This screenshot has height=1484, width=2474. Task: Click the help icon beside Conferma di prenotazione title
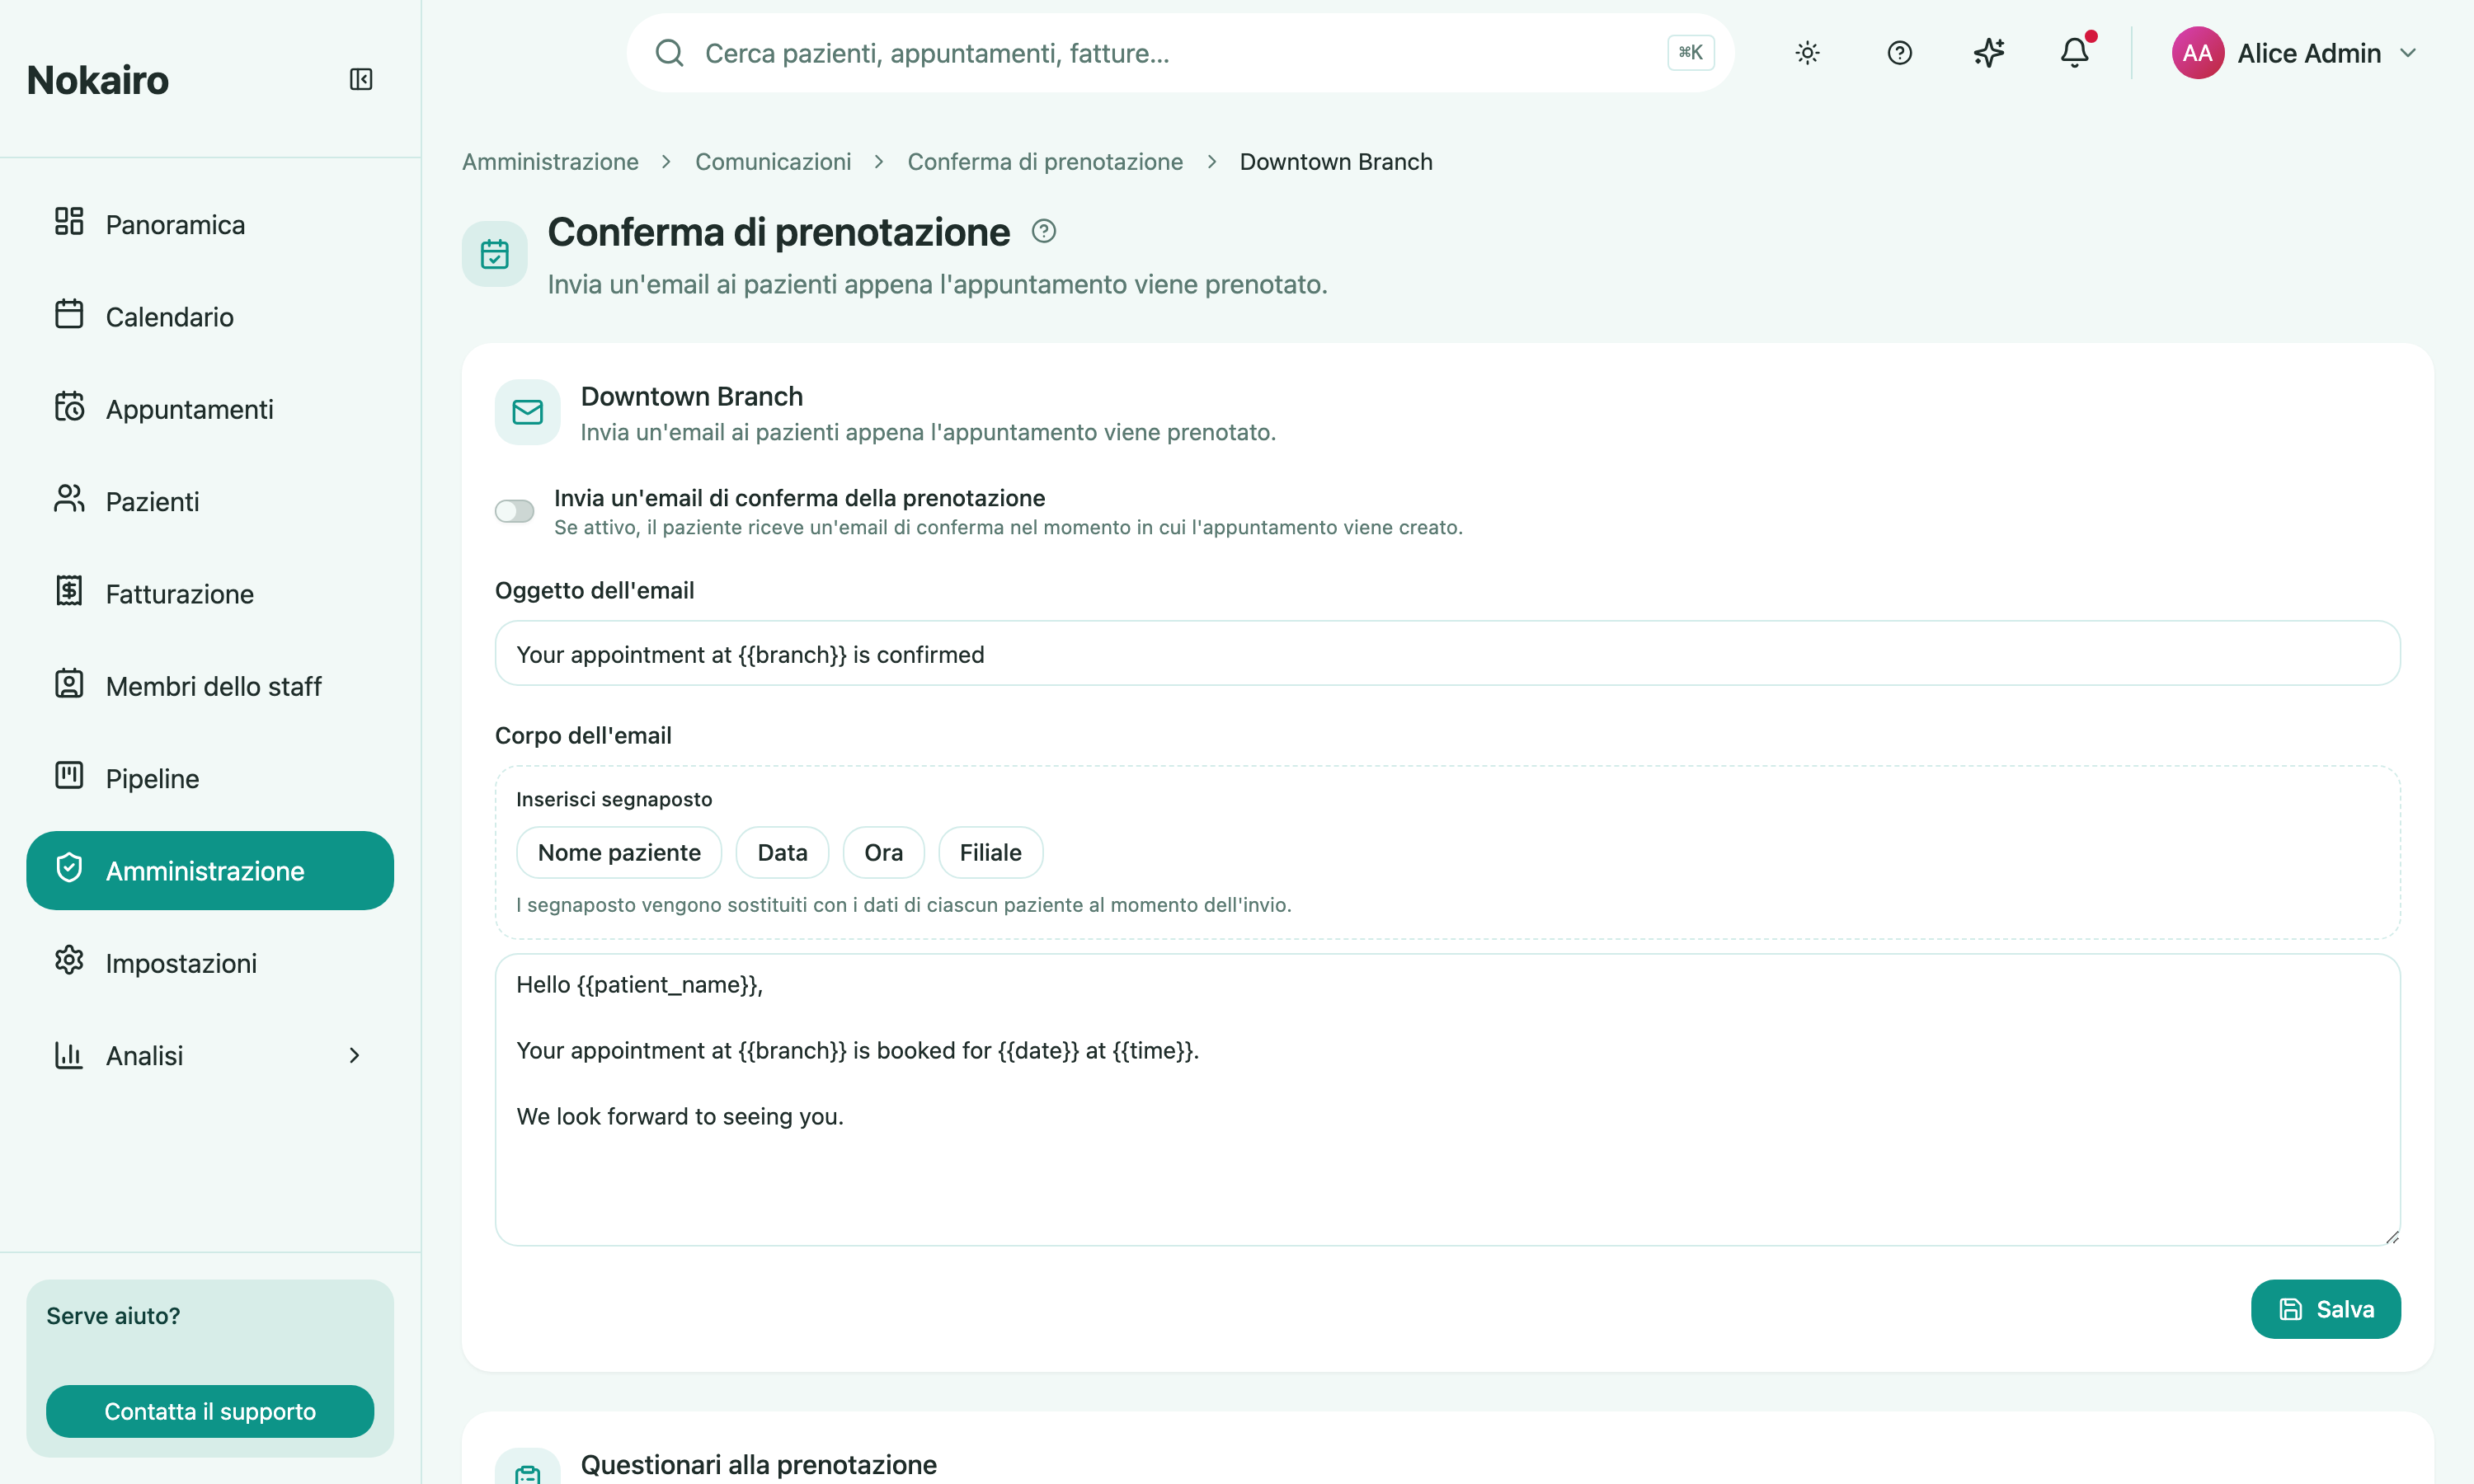(1043, 232)
